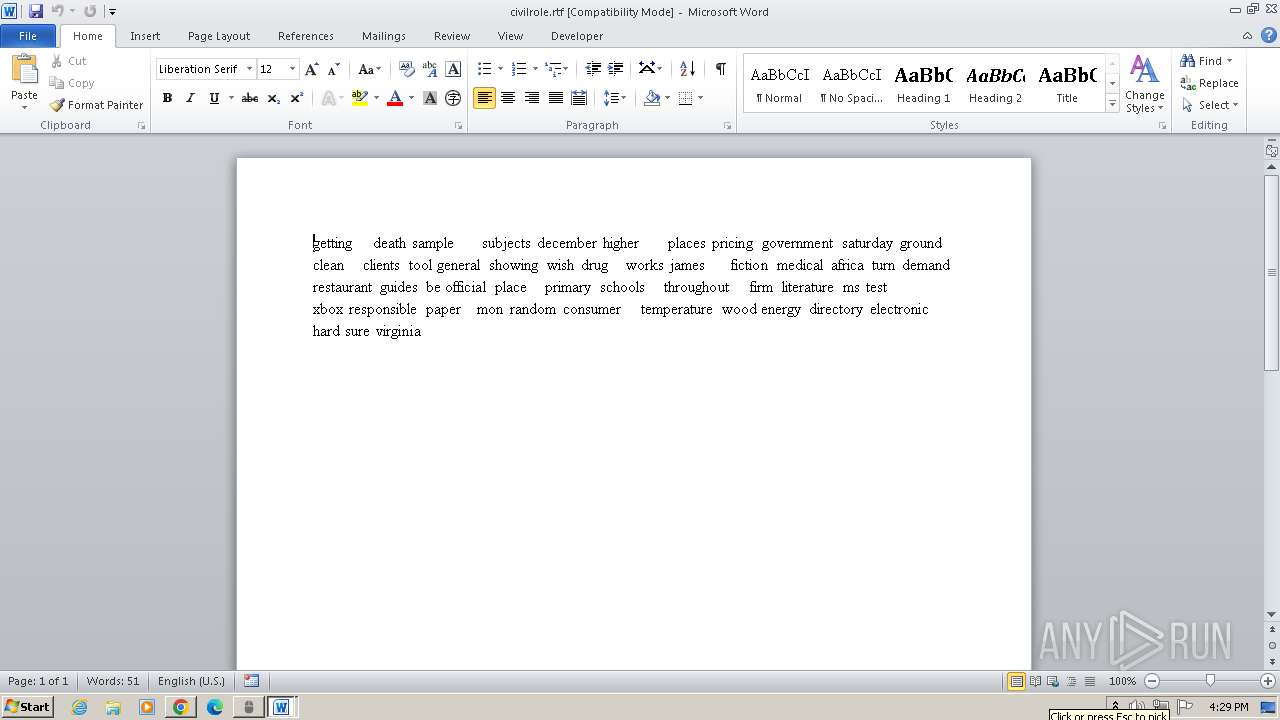Click the zoom slider handle
Screen dimensions: 1280x720
pyautogui.click(x=1210, y=681)
